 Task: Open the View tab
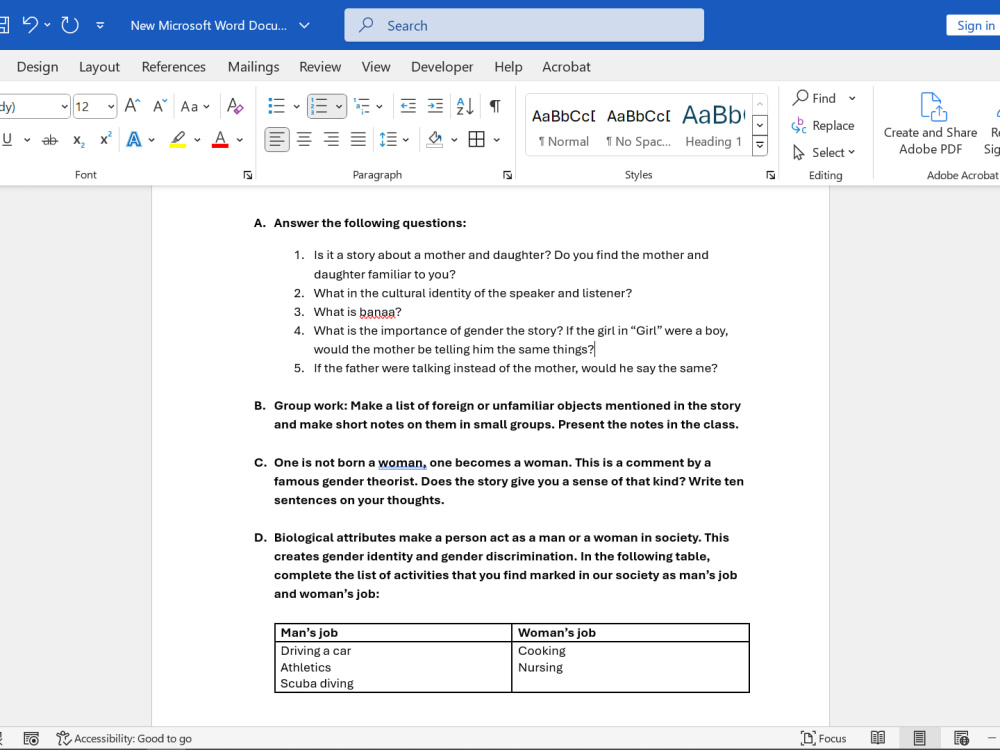tap(376, 66)
